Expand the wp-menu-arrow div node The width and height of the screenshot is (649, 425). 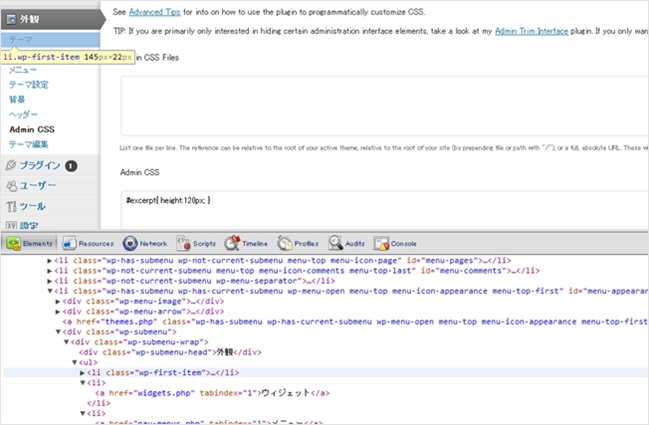point(58,312)
